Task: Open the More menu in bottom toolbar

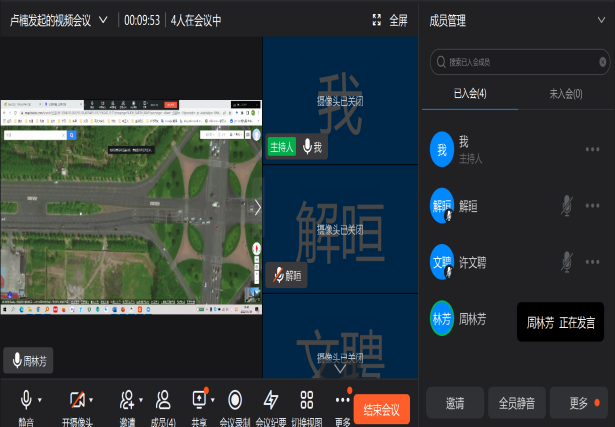Action: point(342,400)
